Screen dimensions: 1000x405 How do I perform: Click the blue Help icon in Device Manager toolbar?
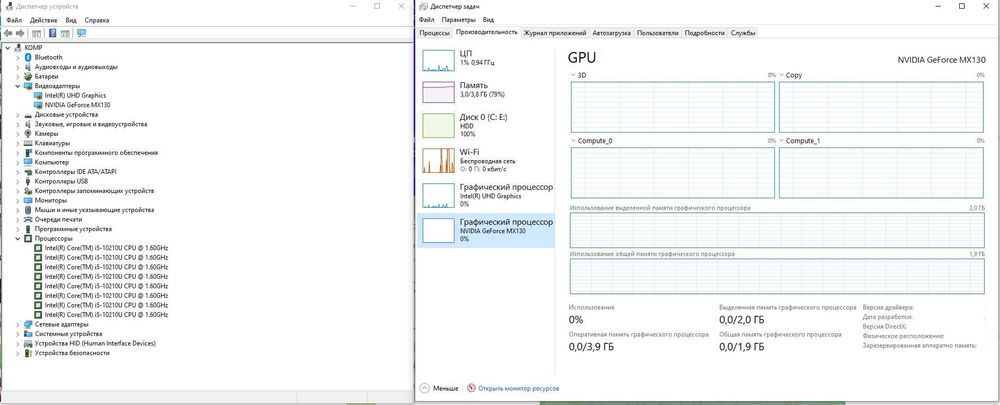[x=52, y=33]
